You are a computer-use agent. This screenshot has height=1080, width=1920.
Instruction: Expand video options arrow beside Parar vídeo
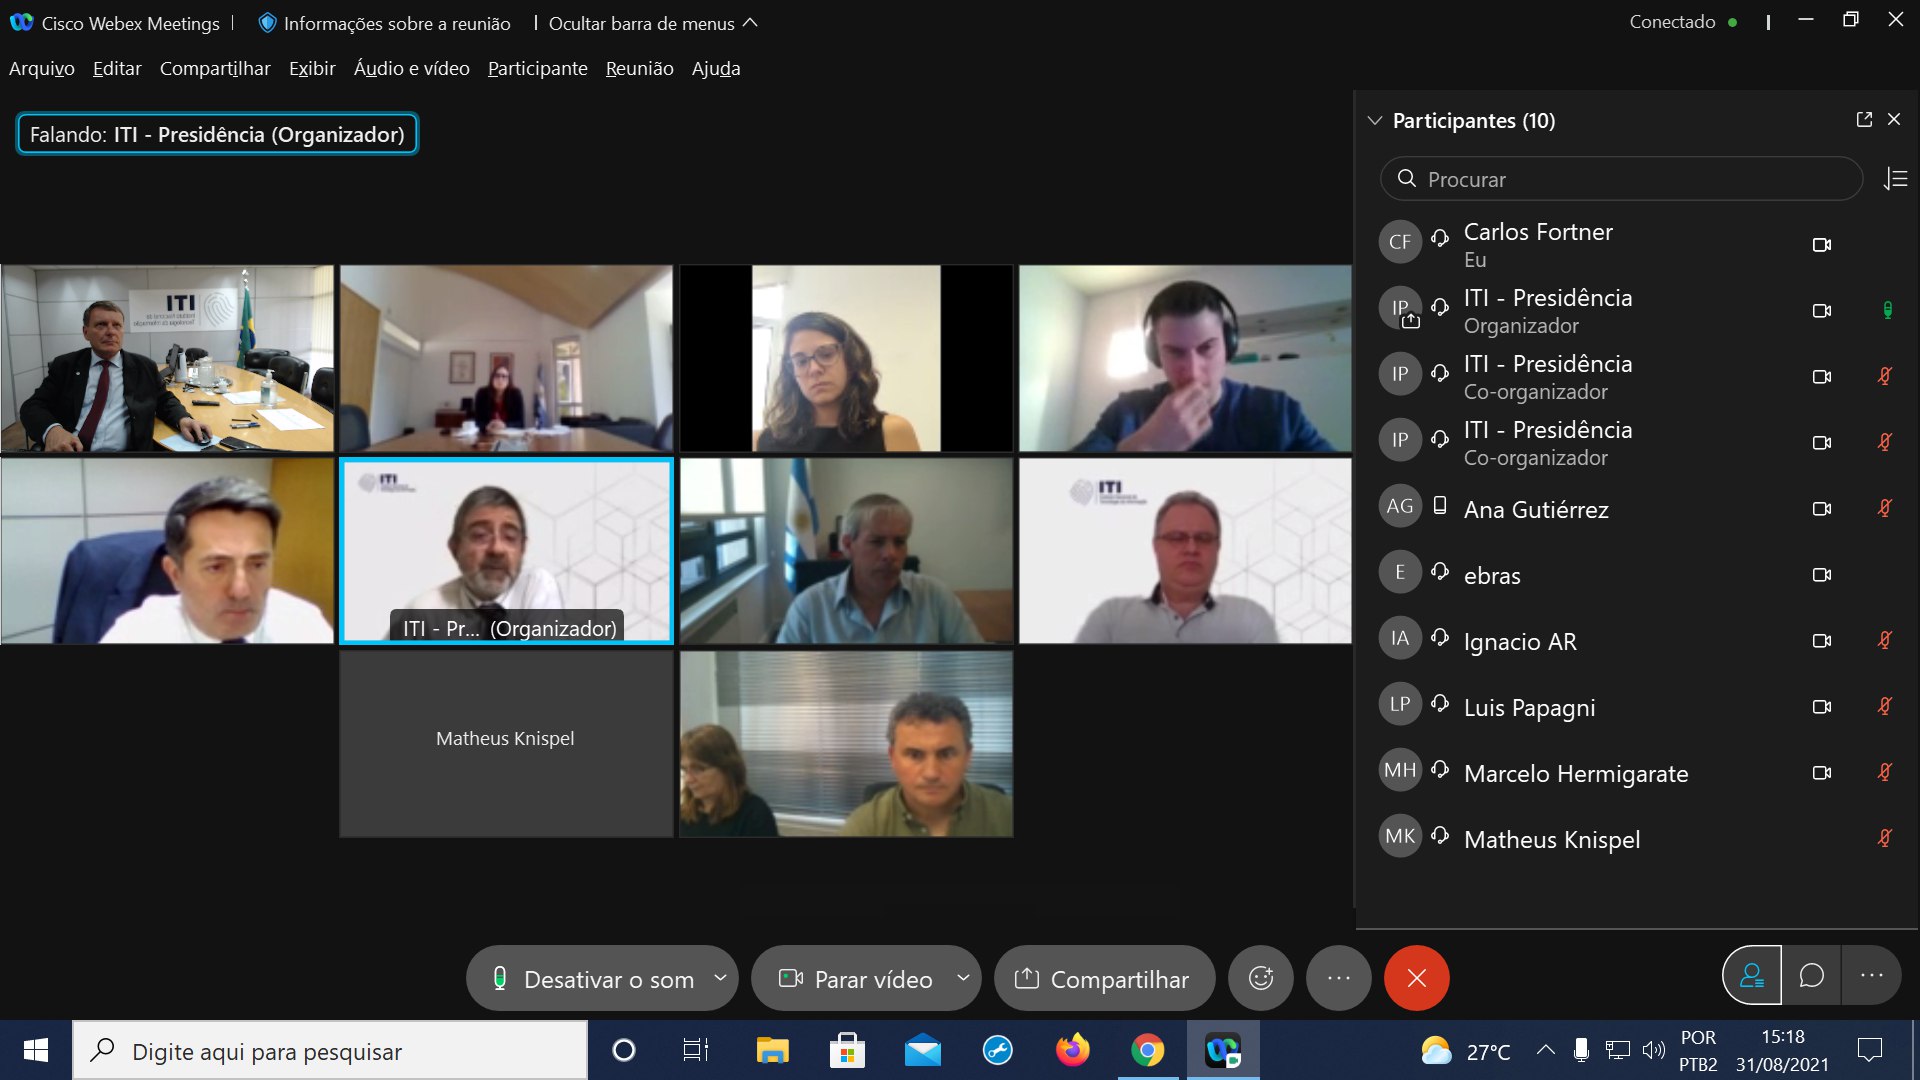[962, 978]
